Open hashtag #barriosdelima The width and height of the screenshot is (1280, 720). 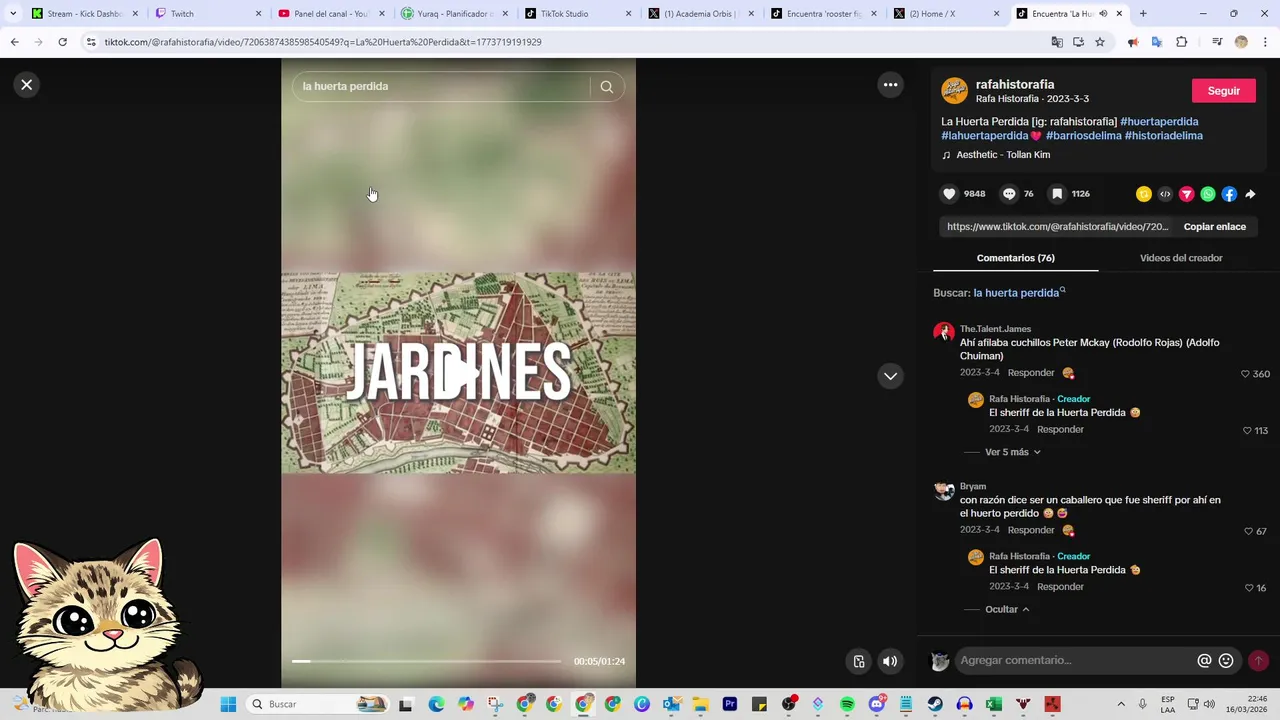(x=1083, y=135)
